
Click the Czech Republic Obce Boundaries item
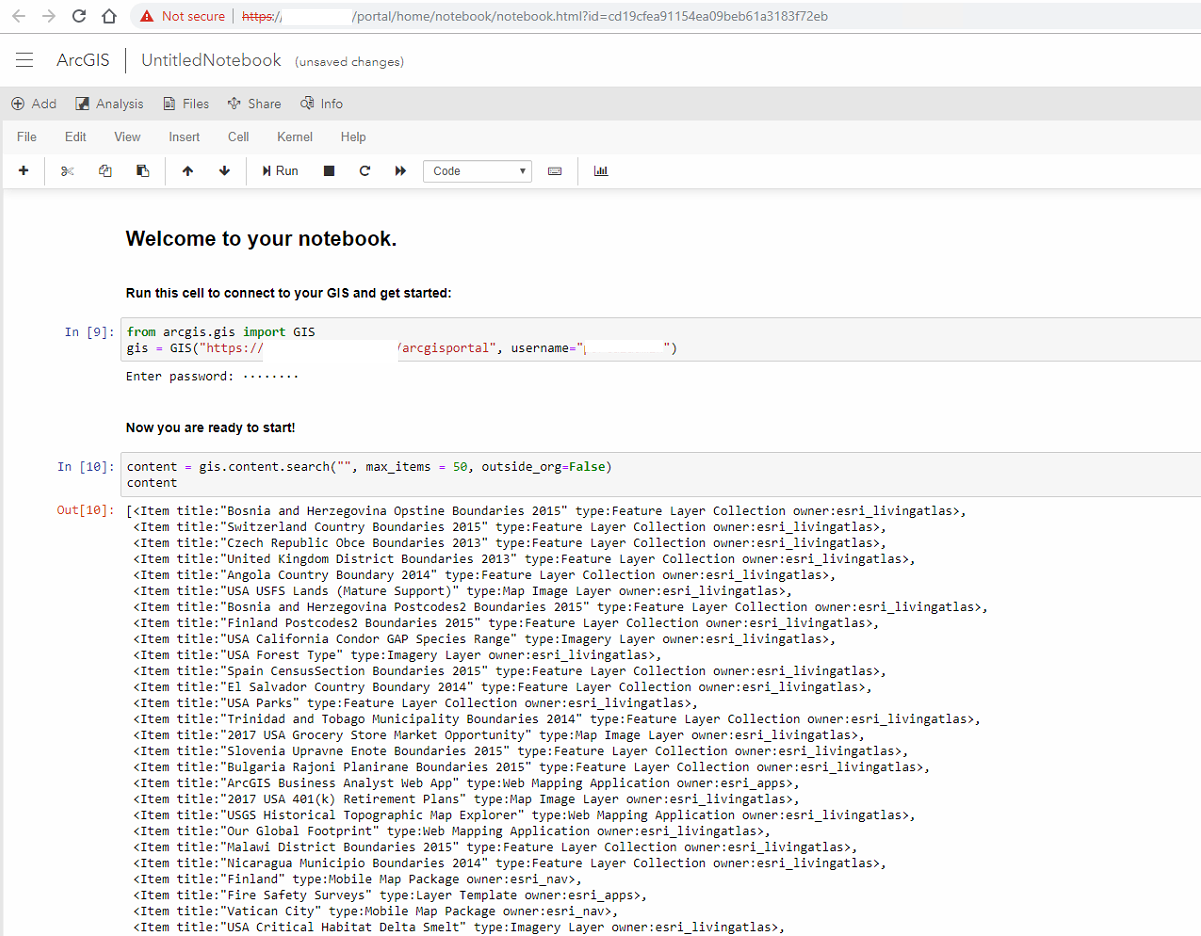pyautogui.click(x=510, y=543)
